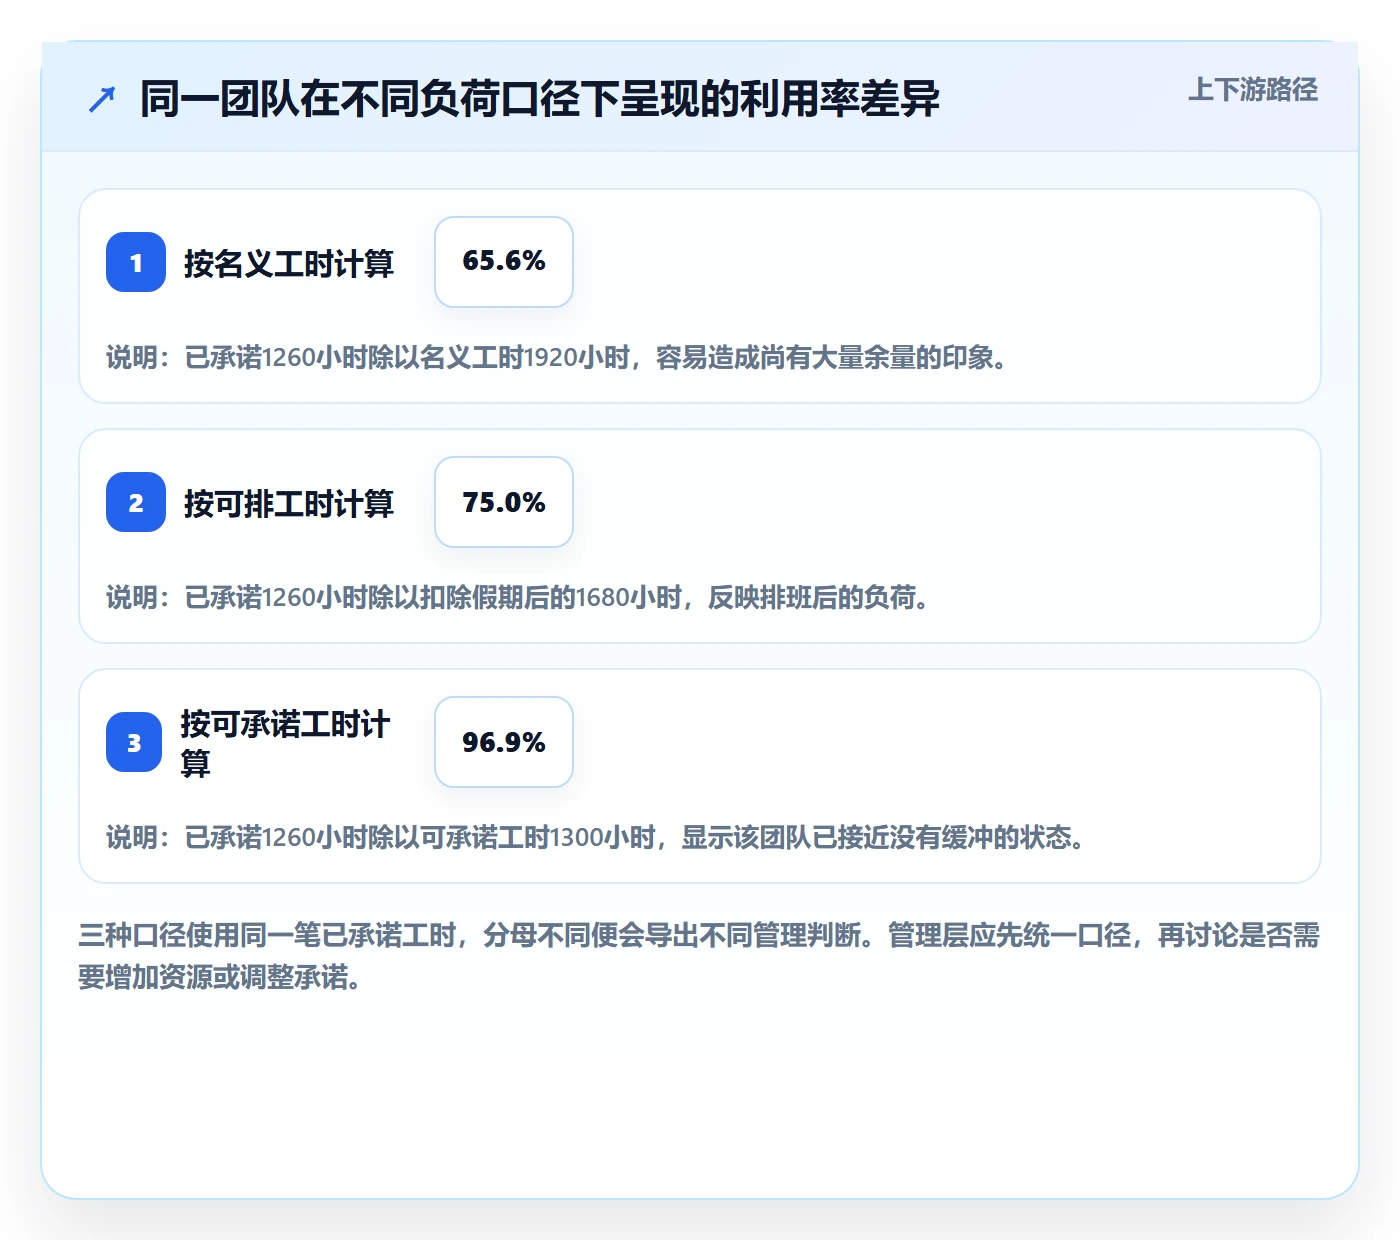Click the heading 按名义工时计算

289,263
